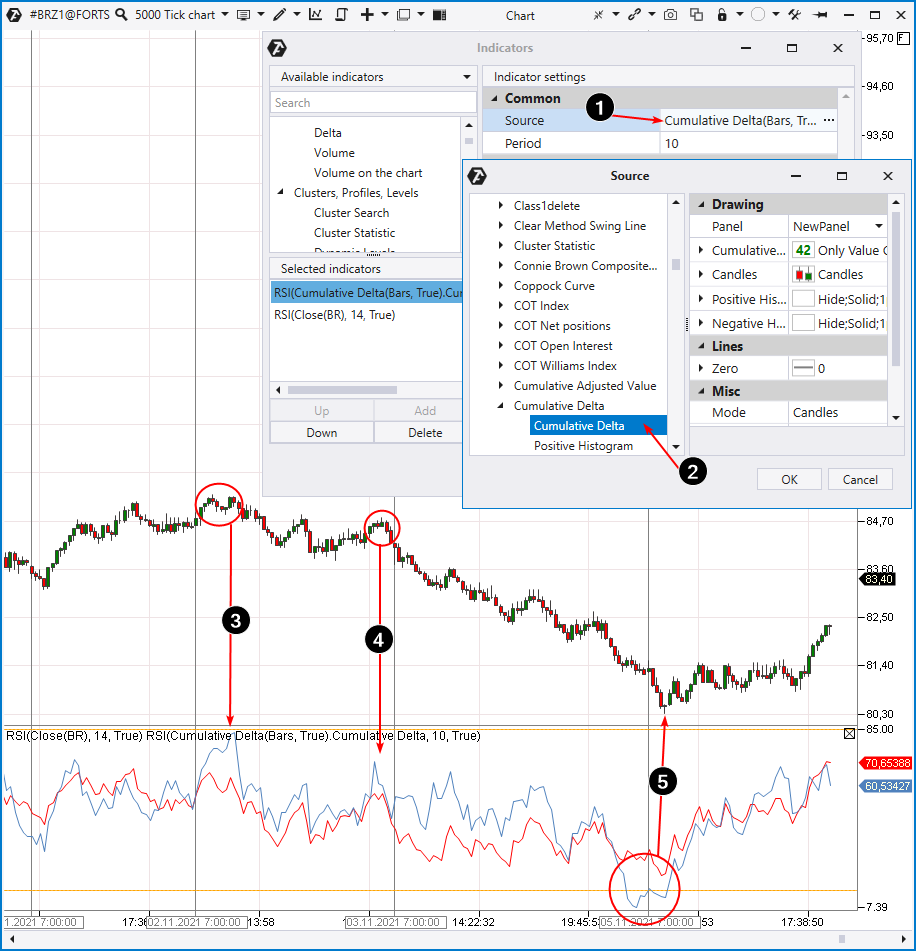Open chart settings via crossed-tools icon
Screen dimensions: 916x951
794,15
